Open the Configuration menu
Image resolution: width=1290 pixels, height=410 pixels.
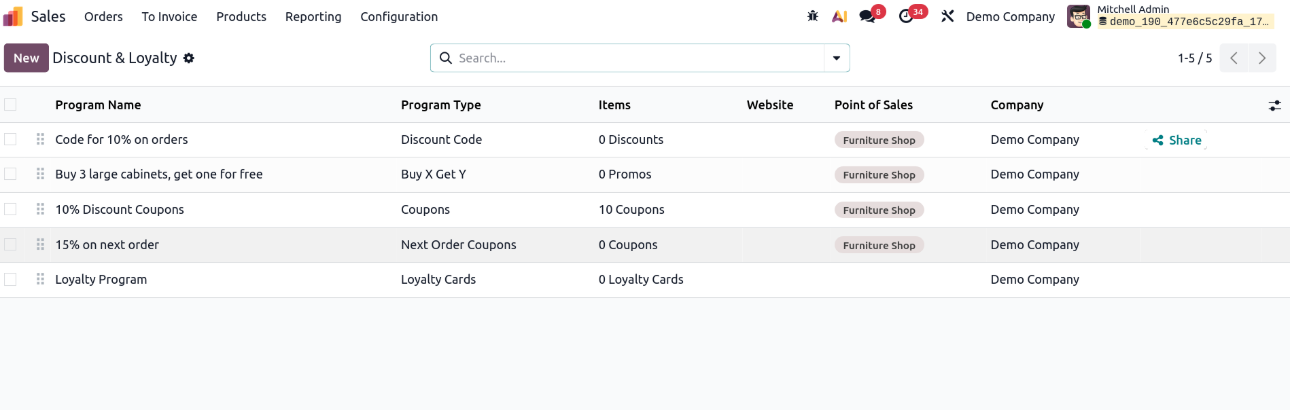(399, 17)
